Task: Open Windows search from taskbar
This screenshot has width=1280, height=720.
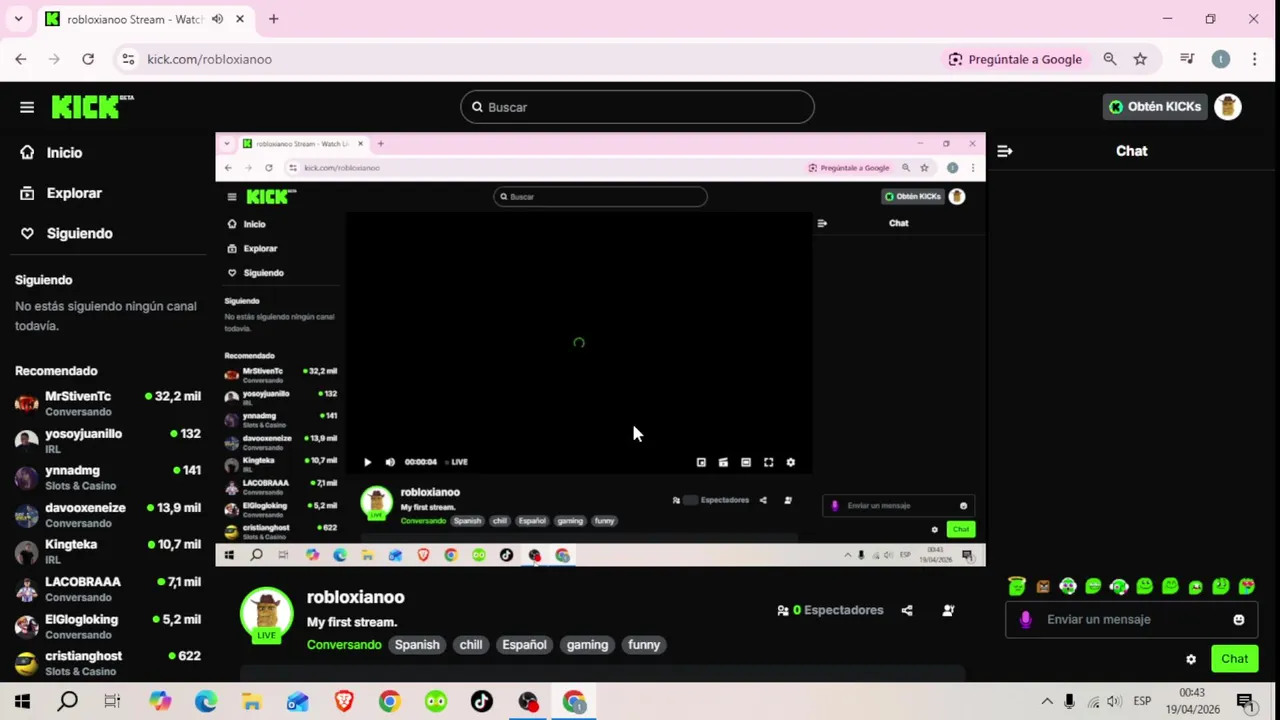Action: pos(68,702)
